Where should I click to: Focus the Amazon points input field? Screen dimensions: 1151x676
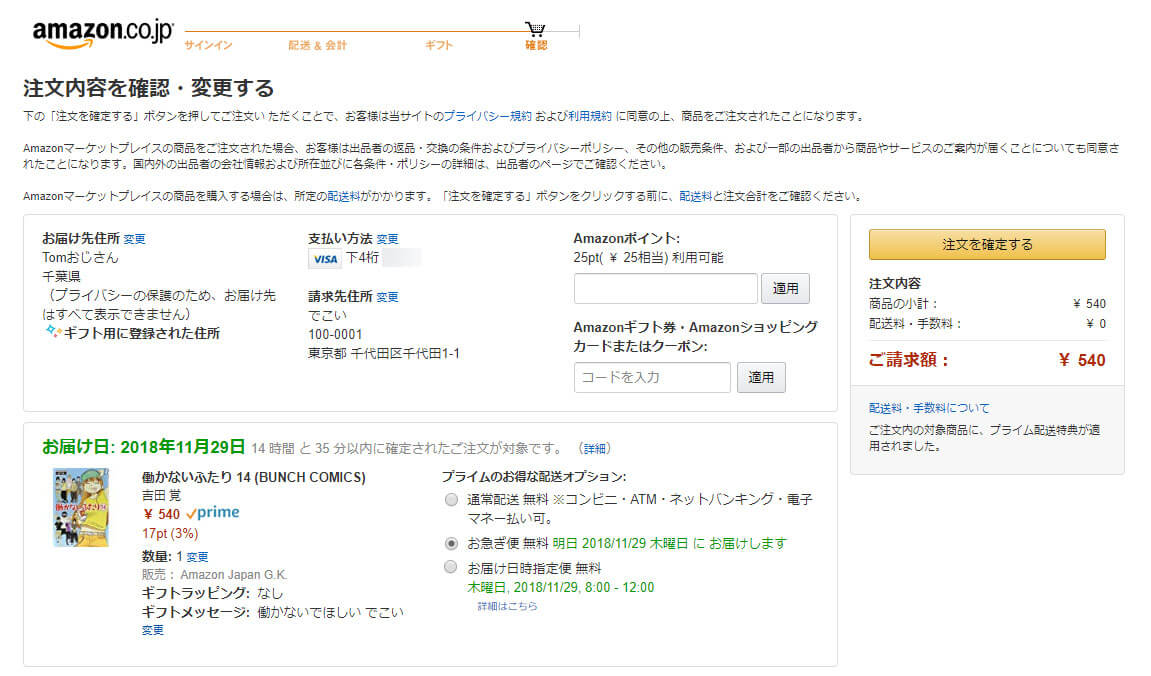665,288
